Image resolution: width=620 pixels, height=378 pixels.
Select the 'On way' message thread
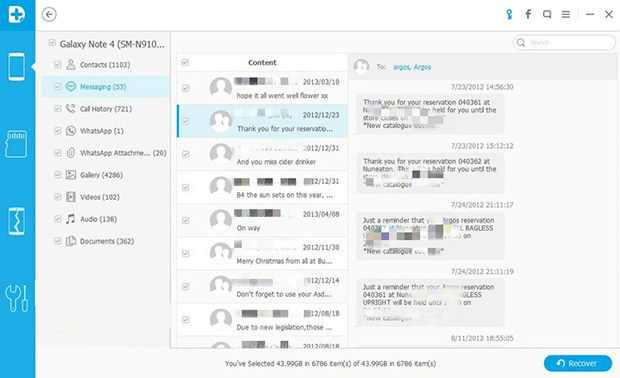[x=262, y=221]
